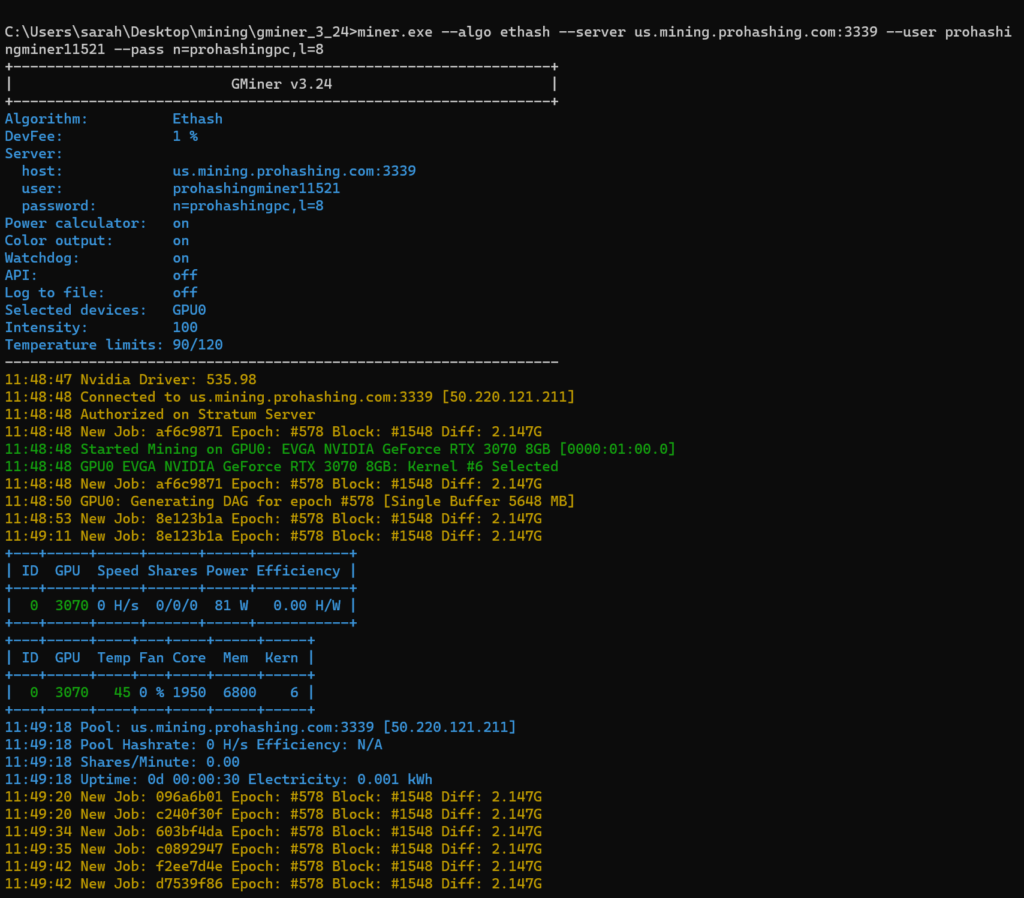Viewport: 1024px width, 898px height.
Task: Click the 'Started Mining on GPU0' log line
Action: point(340,449)
